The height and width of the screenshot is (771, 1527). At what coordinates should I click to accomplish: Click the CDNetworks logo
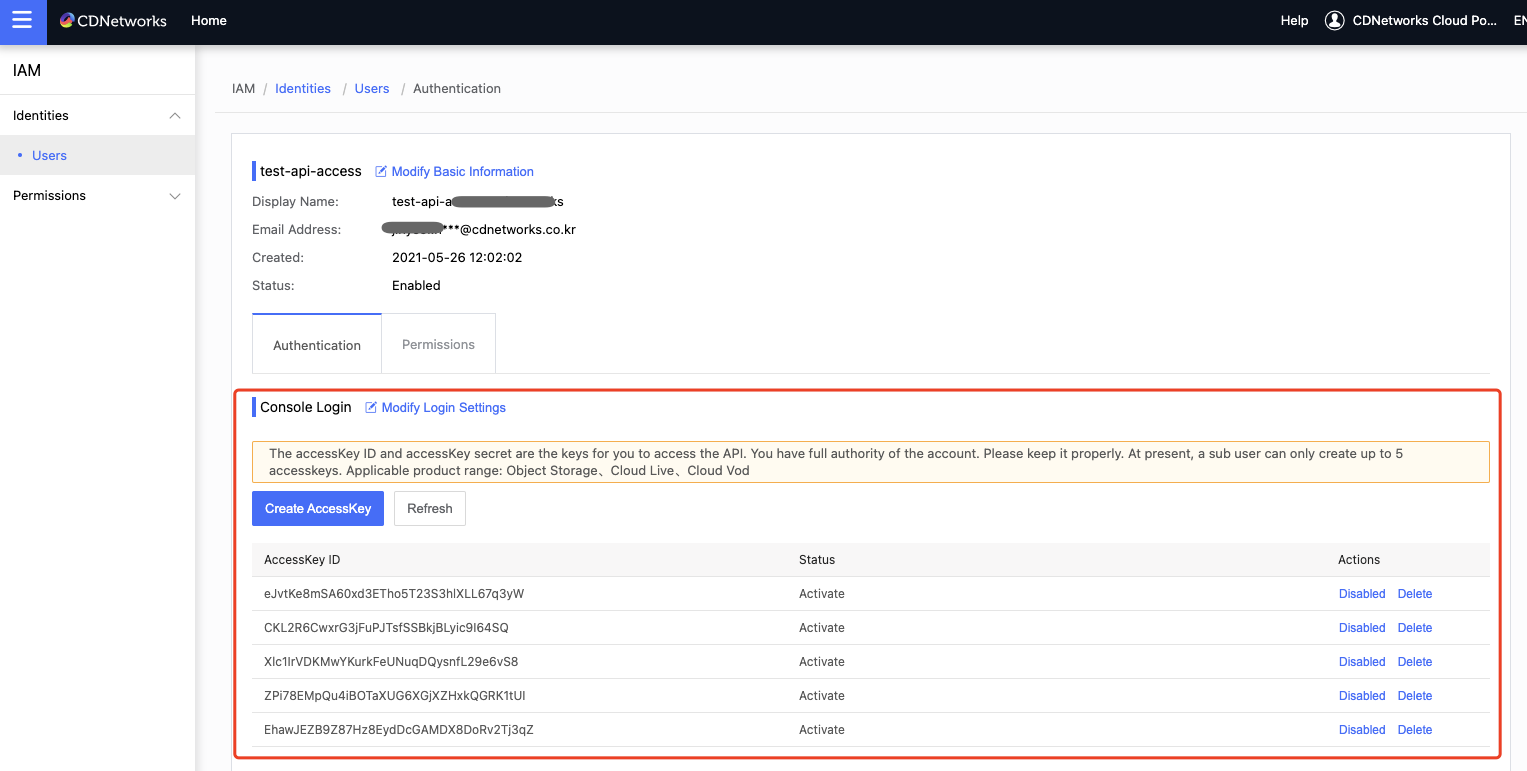113,21
